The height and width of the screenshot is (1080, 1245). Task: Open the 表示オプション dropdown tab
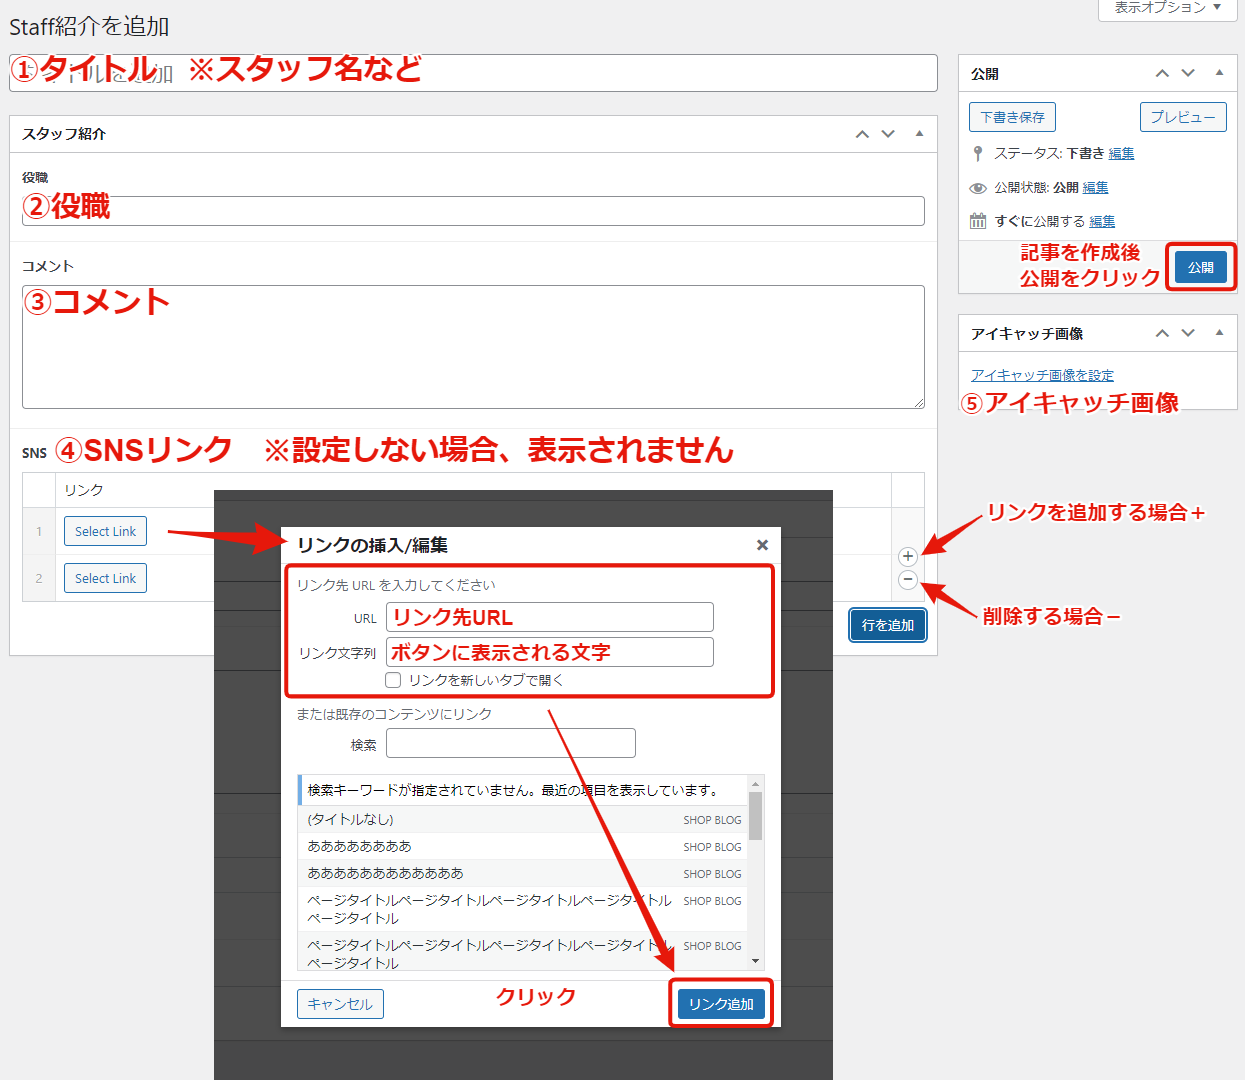coord(1167,8)
